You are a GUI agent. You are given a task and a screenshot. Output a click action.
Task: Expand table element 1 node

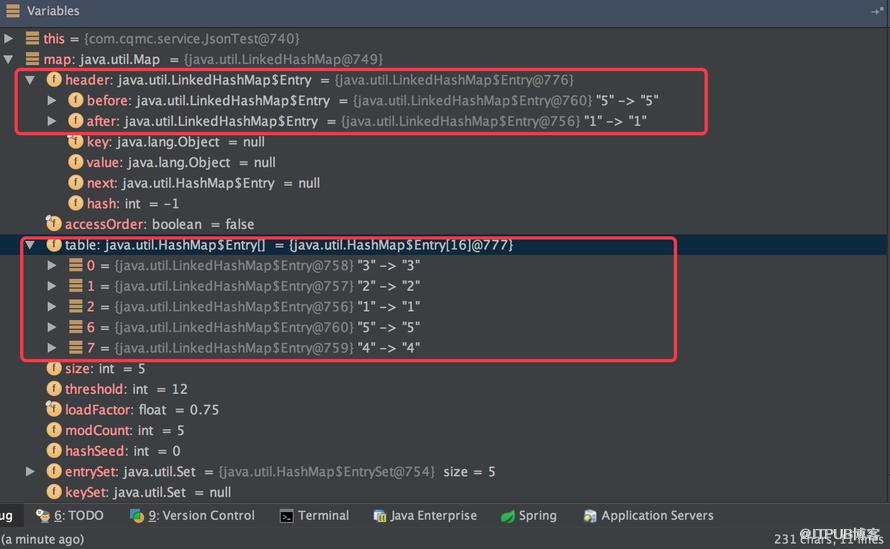[52, 286]
